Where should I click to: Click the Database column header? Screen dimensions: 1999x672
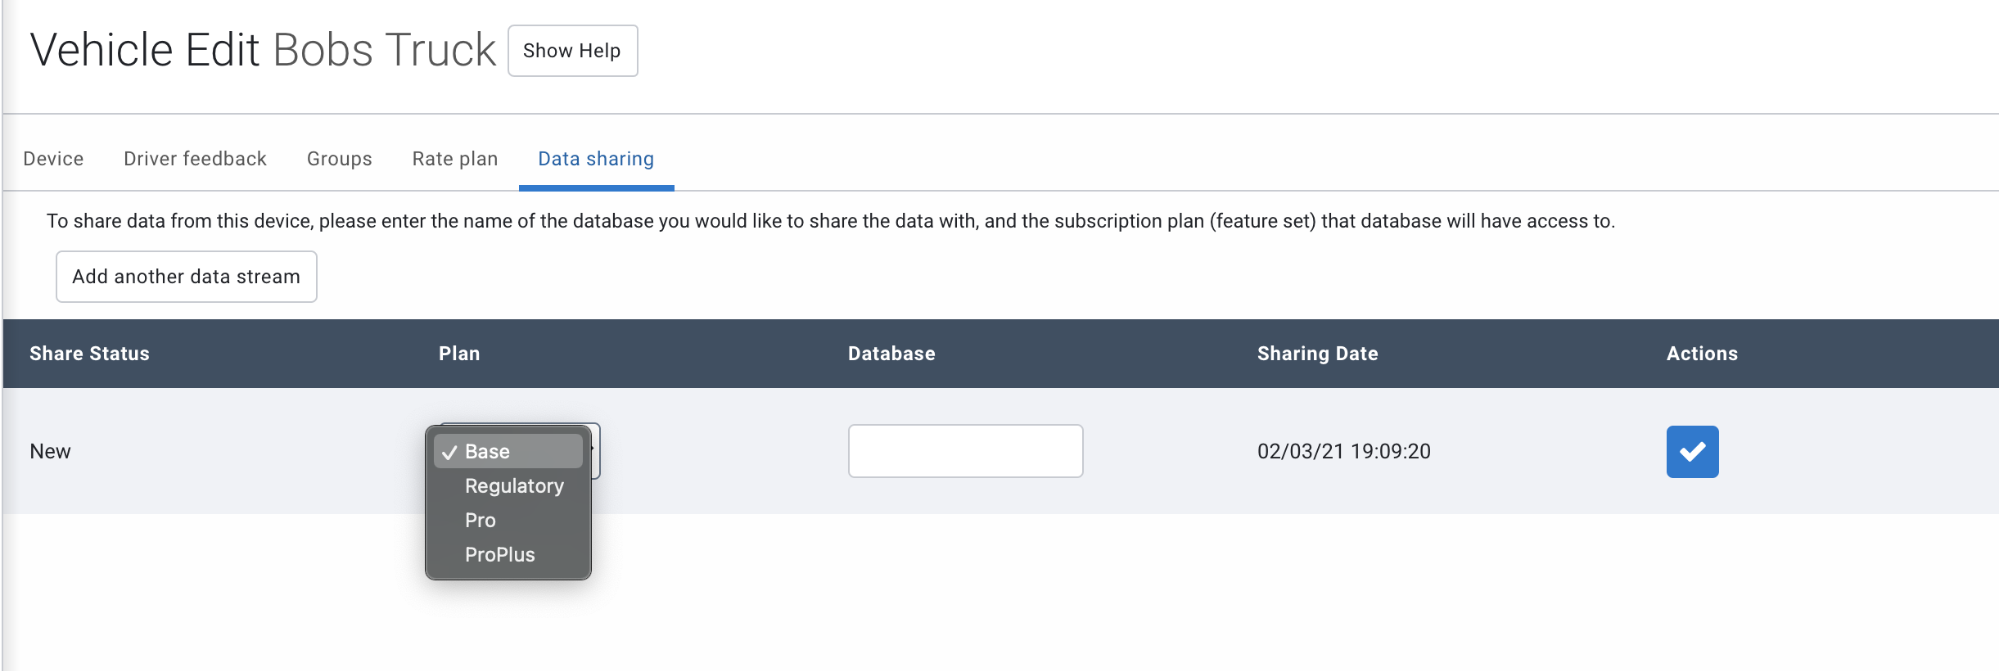891,353
